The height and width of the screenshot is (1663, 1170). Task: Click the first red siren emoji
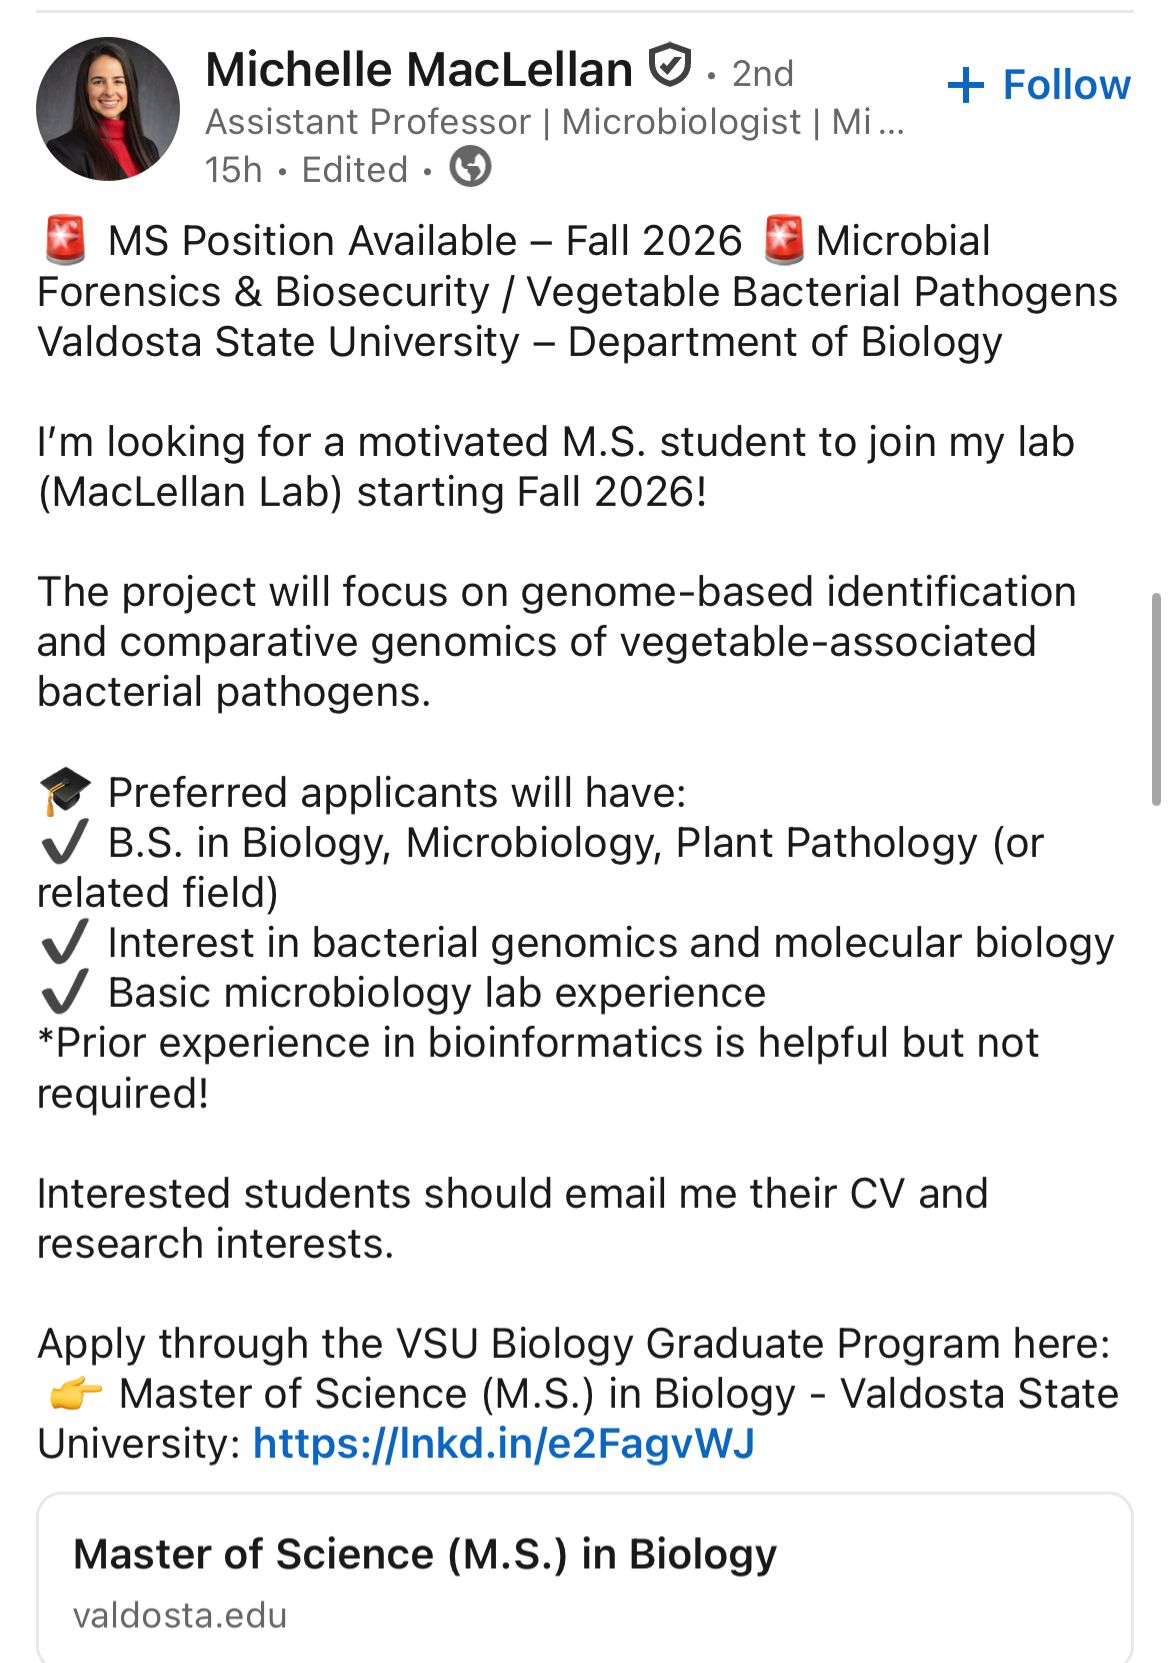click(66, 241)
